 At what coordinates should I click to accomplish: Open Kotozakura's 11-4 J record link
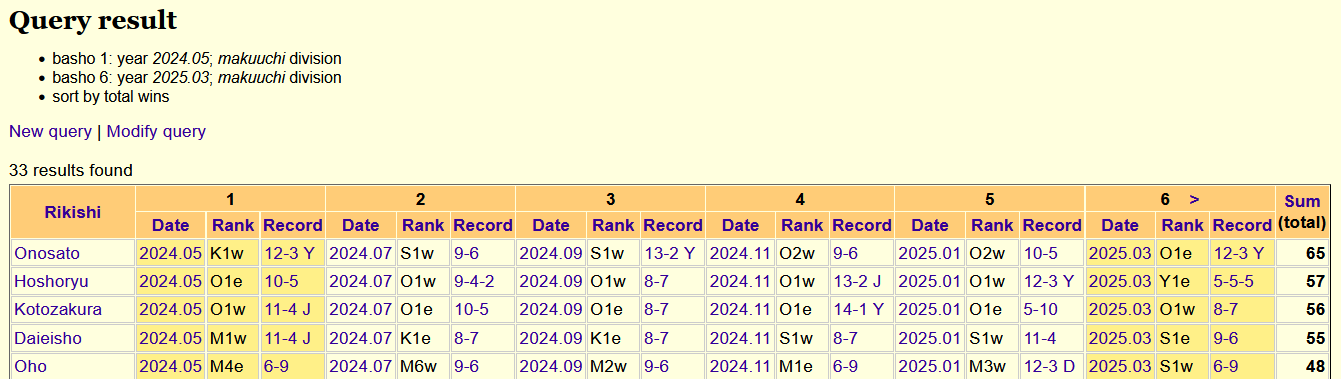pos(287,310)
